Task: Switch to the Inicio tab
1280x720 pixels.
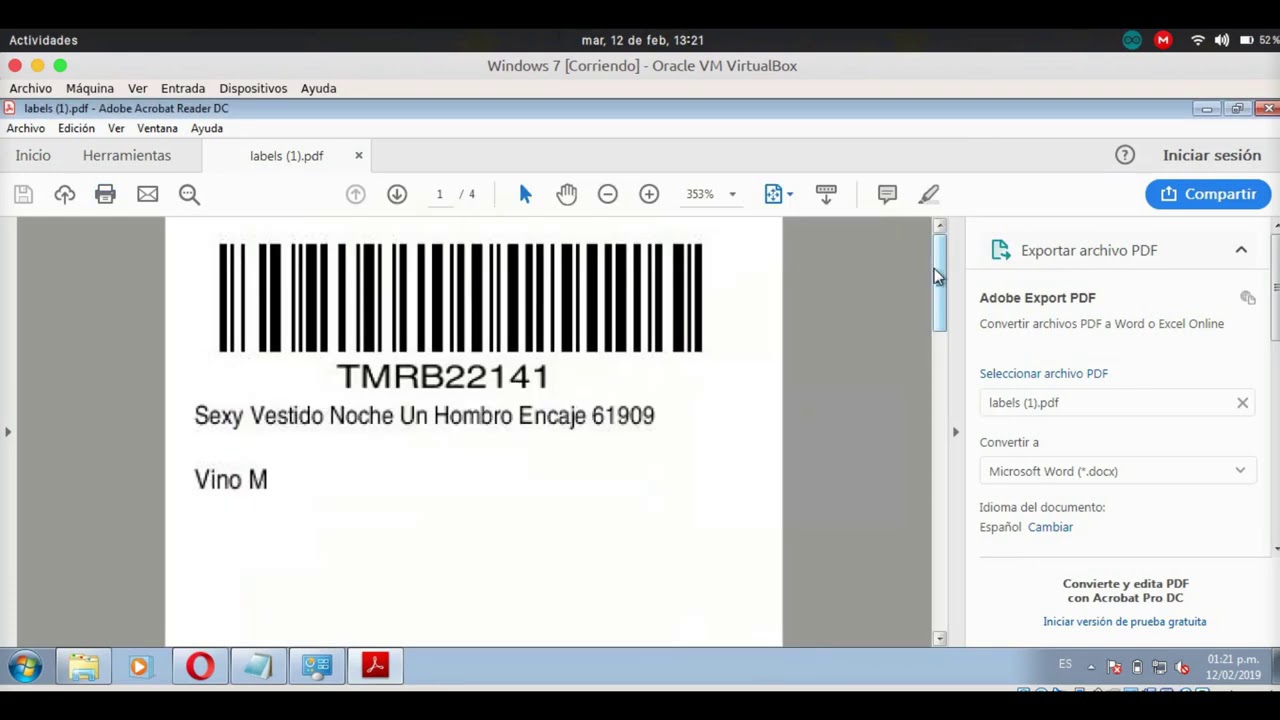Action: click(x=33, y=155)
